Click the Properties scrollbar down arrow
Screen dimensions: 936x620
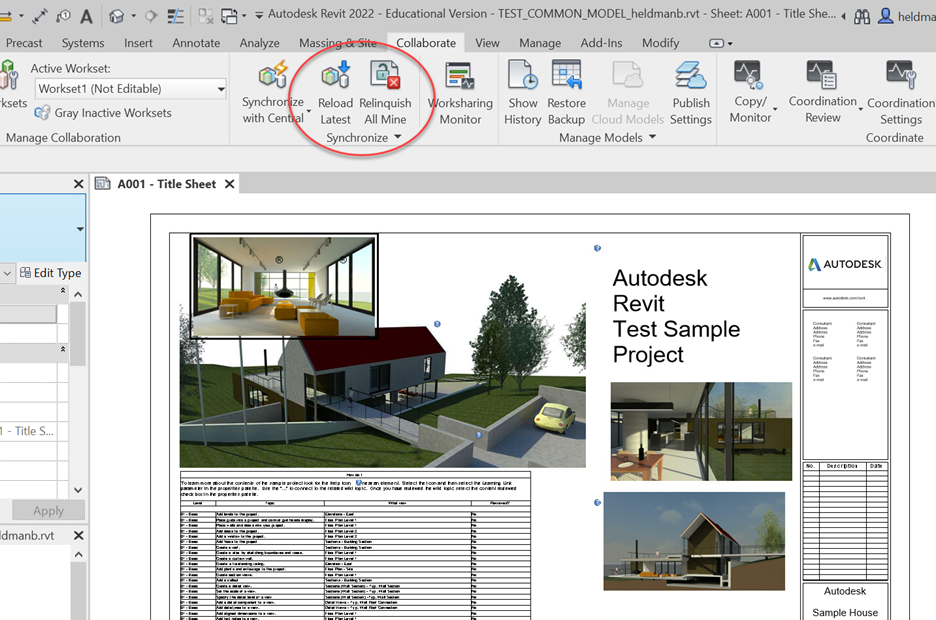tap(78, 490)
